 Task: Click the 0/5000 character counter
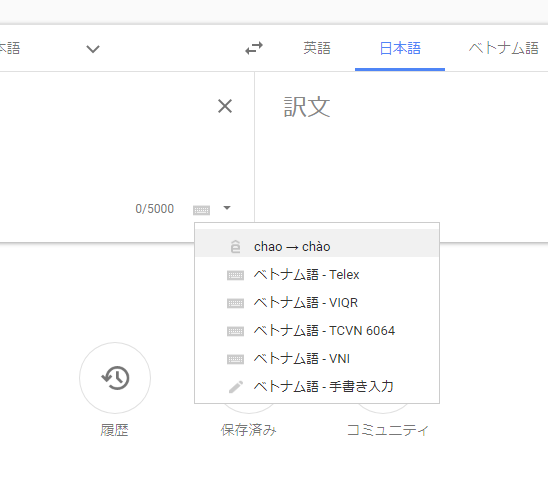(154, 209)
